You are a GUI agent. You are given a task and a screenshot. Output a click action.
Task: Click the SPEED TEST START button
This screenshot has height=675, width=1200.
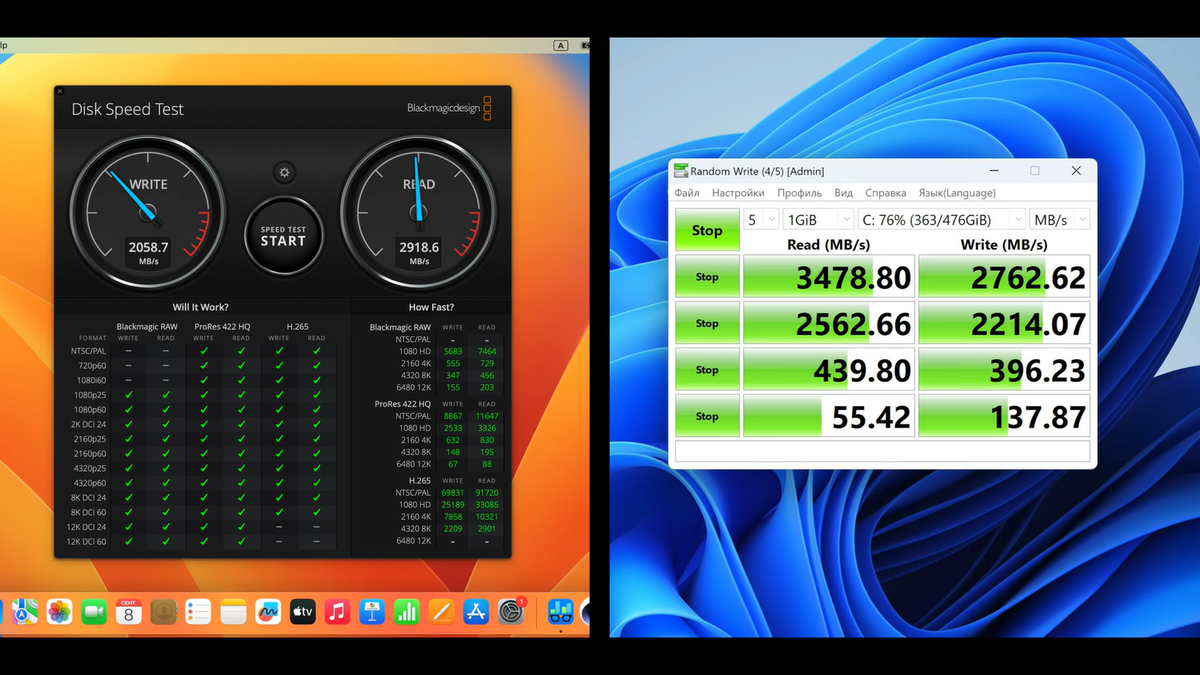point(284,236)
